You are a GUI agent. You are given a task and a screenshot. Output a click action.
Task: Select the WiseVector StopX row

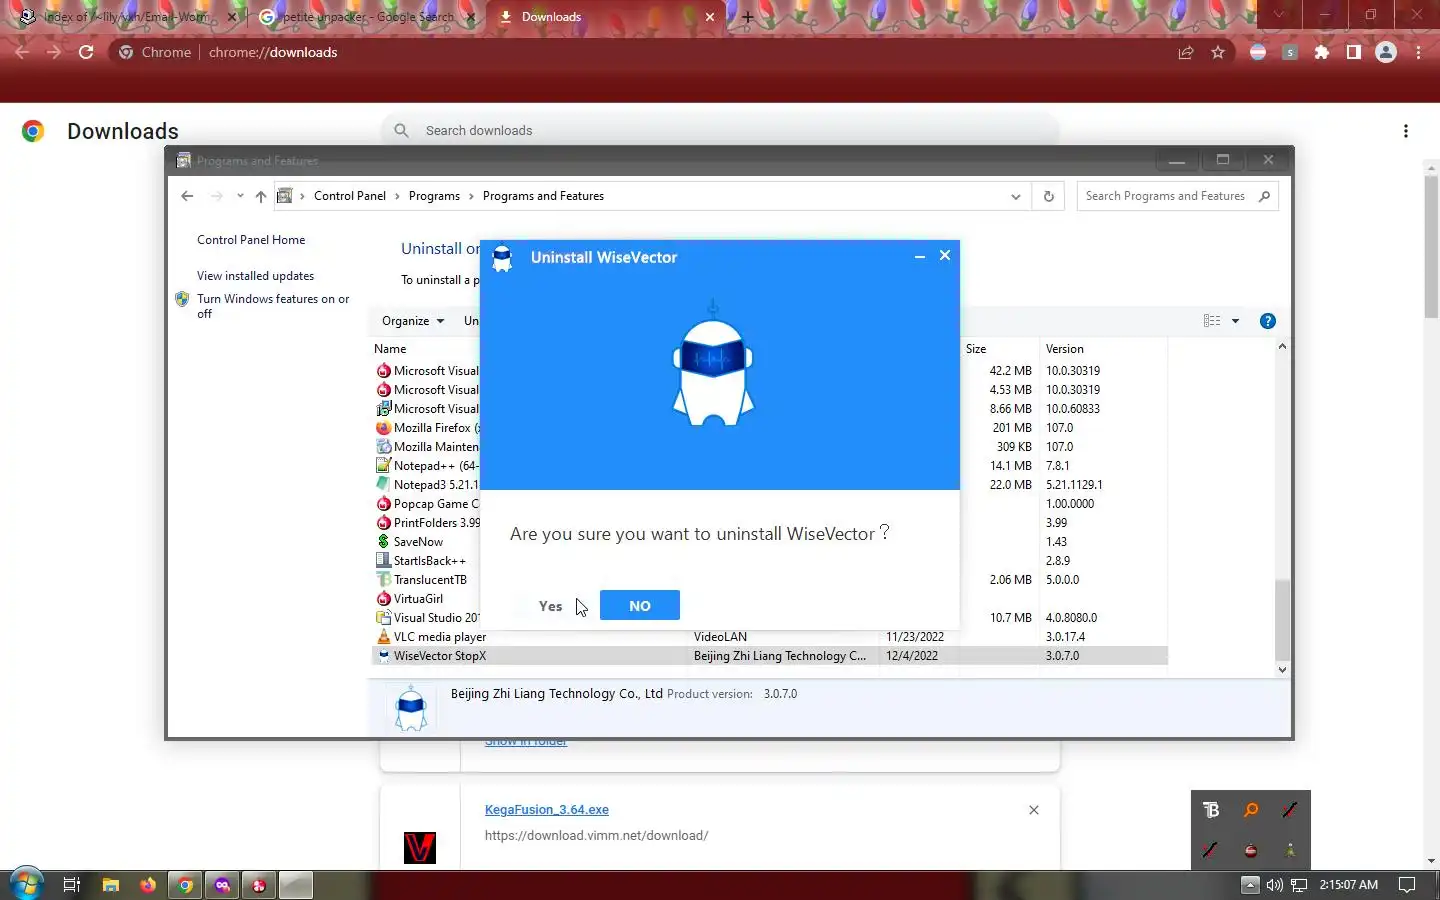coord(769,656)
